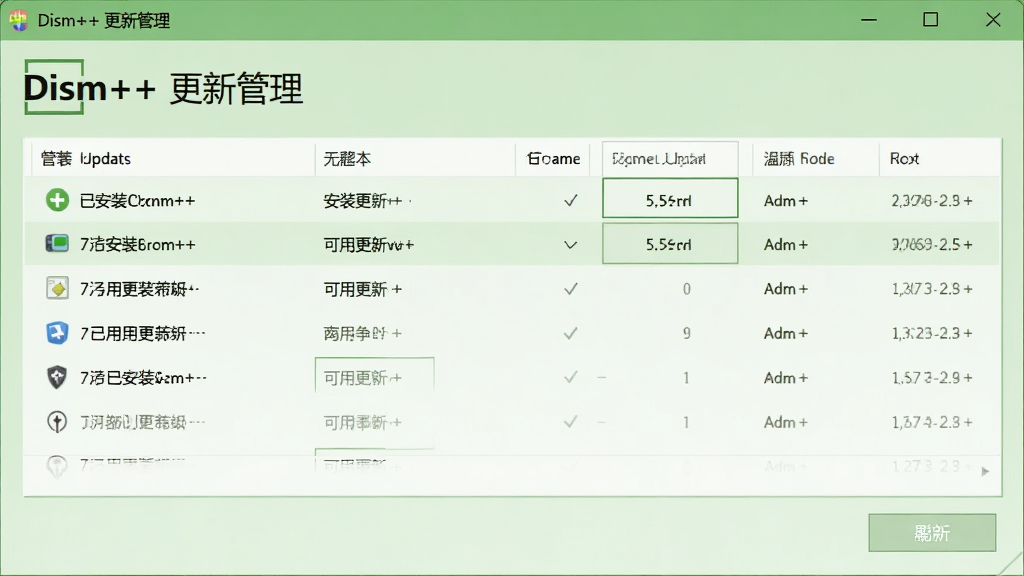This screenshot has height=576, width=1024.
Task: Expand the chevron in the Brom++ row
Action: pyautogui.click(x=571, y=245)
